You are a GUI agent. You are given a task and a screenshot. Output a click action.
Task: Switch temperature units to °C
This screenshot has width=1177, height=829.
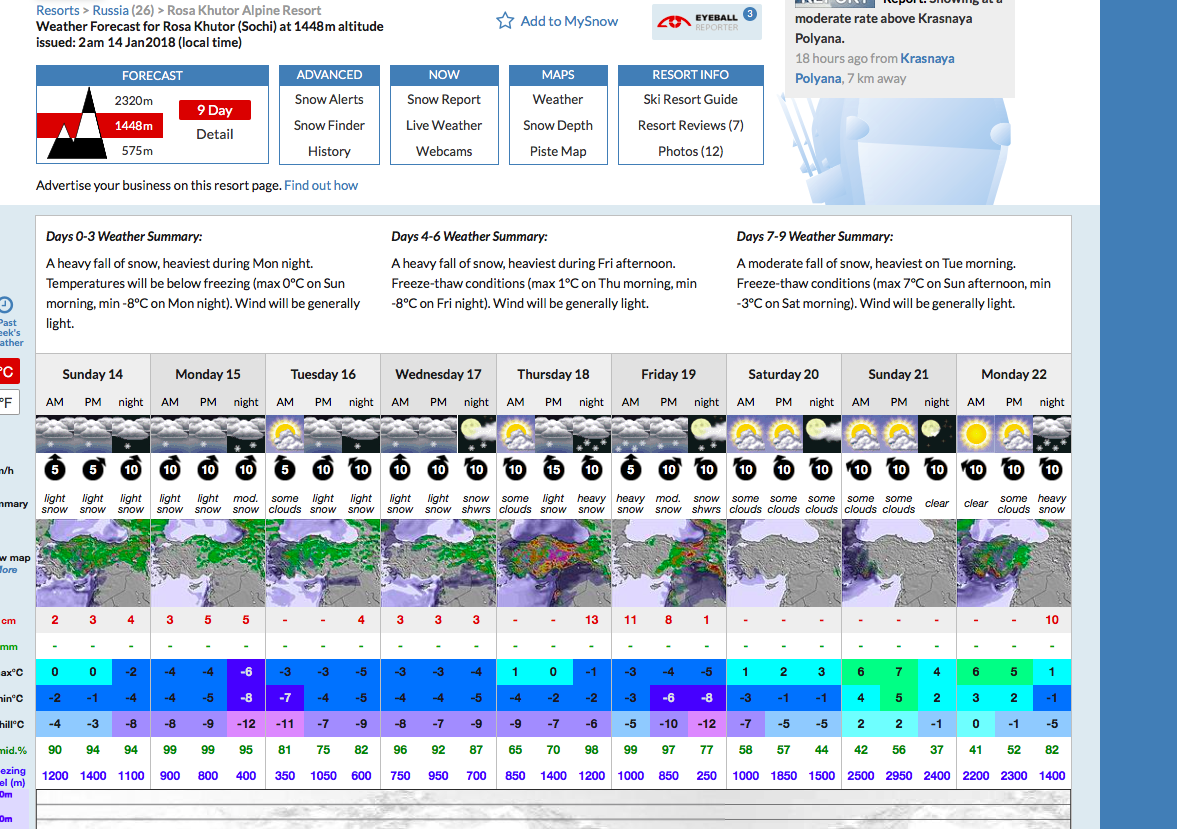[6, 372]
